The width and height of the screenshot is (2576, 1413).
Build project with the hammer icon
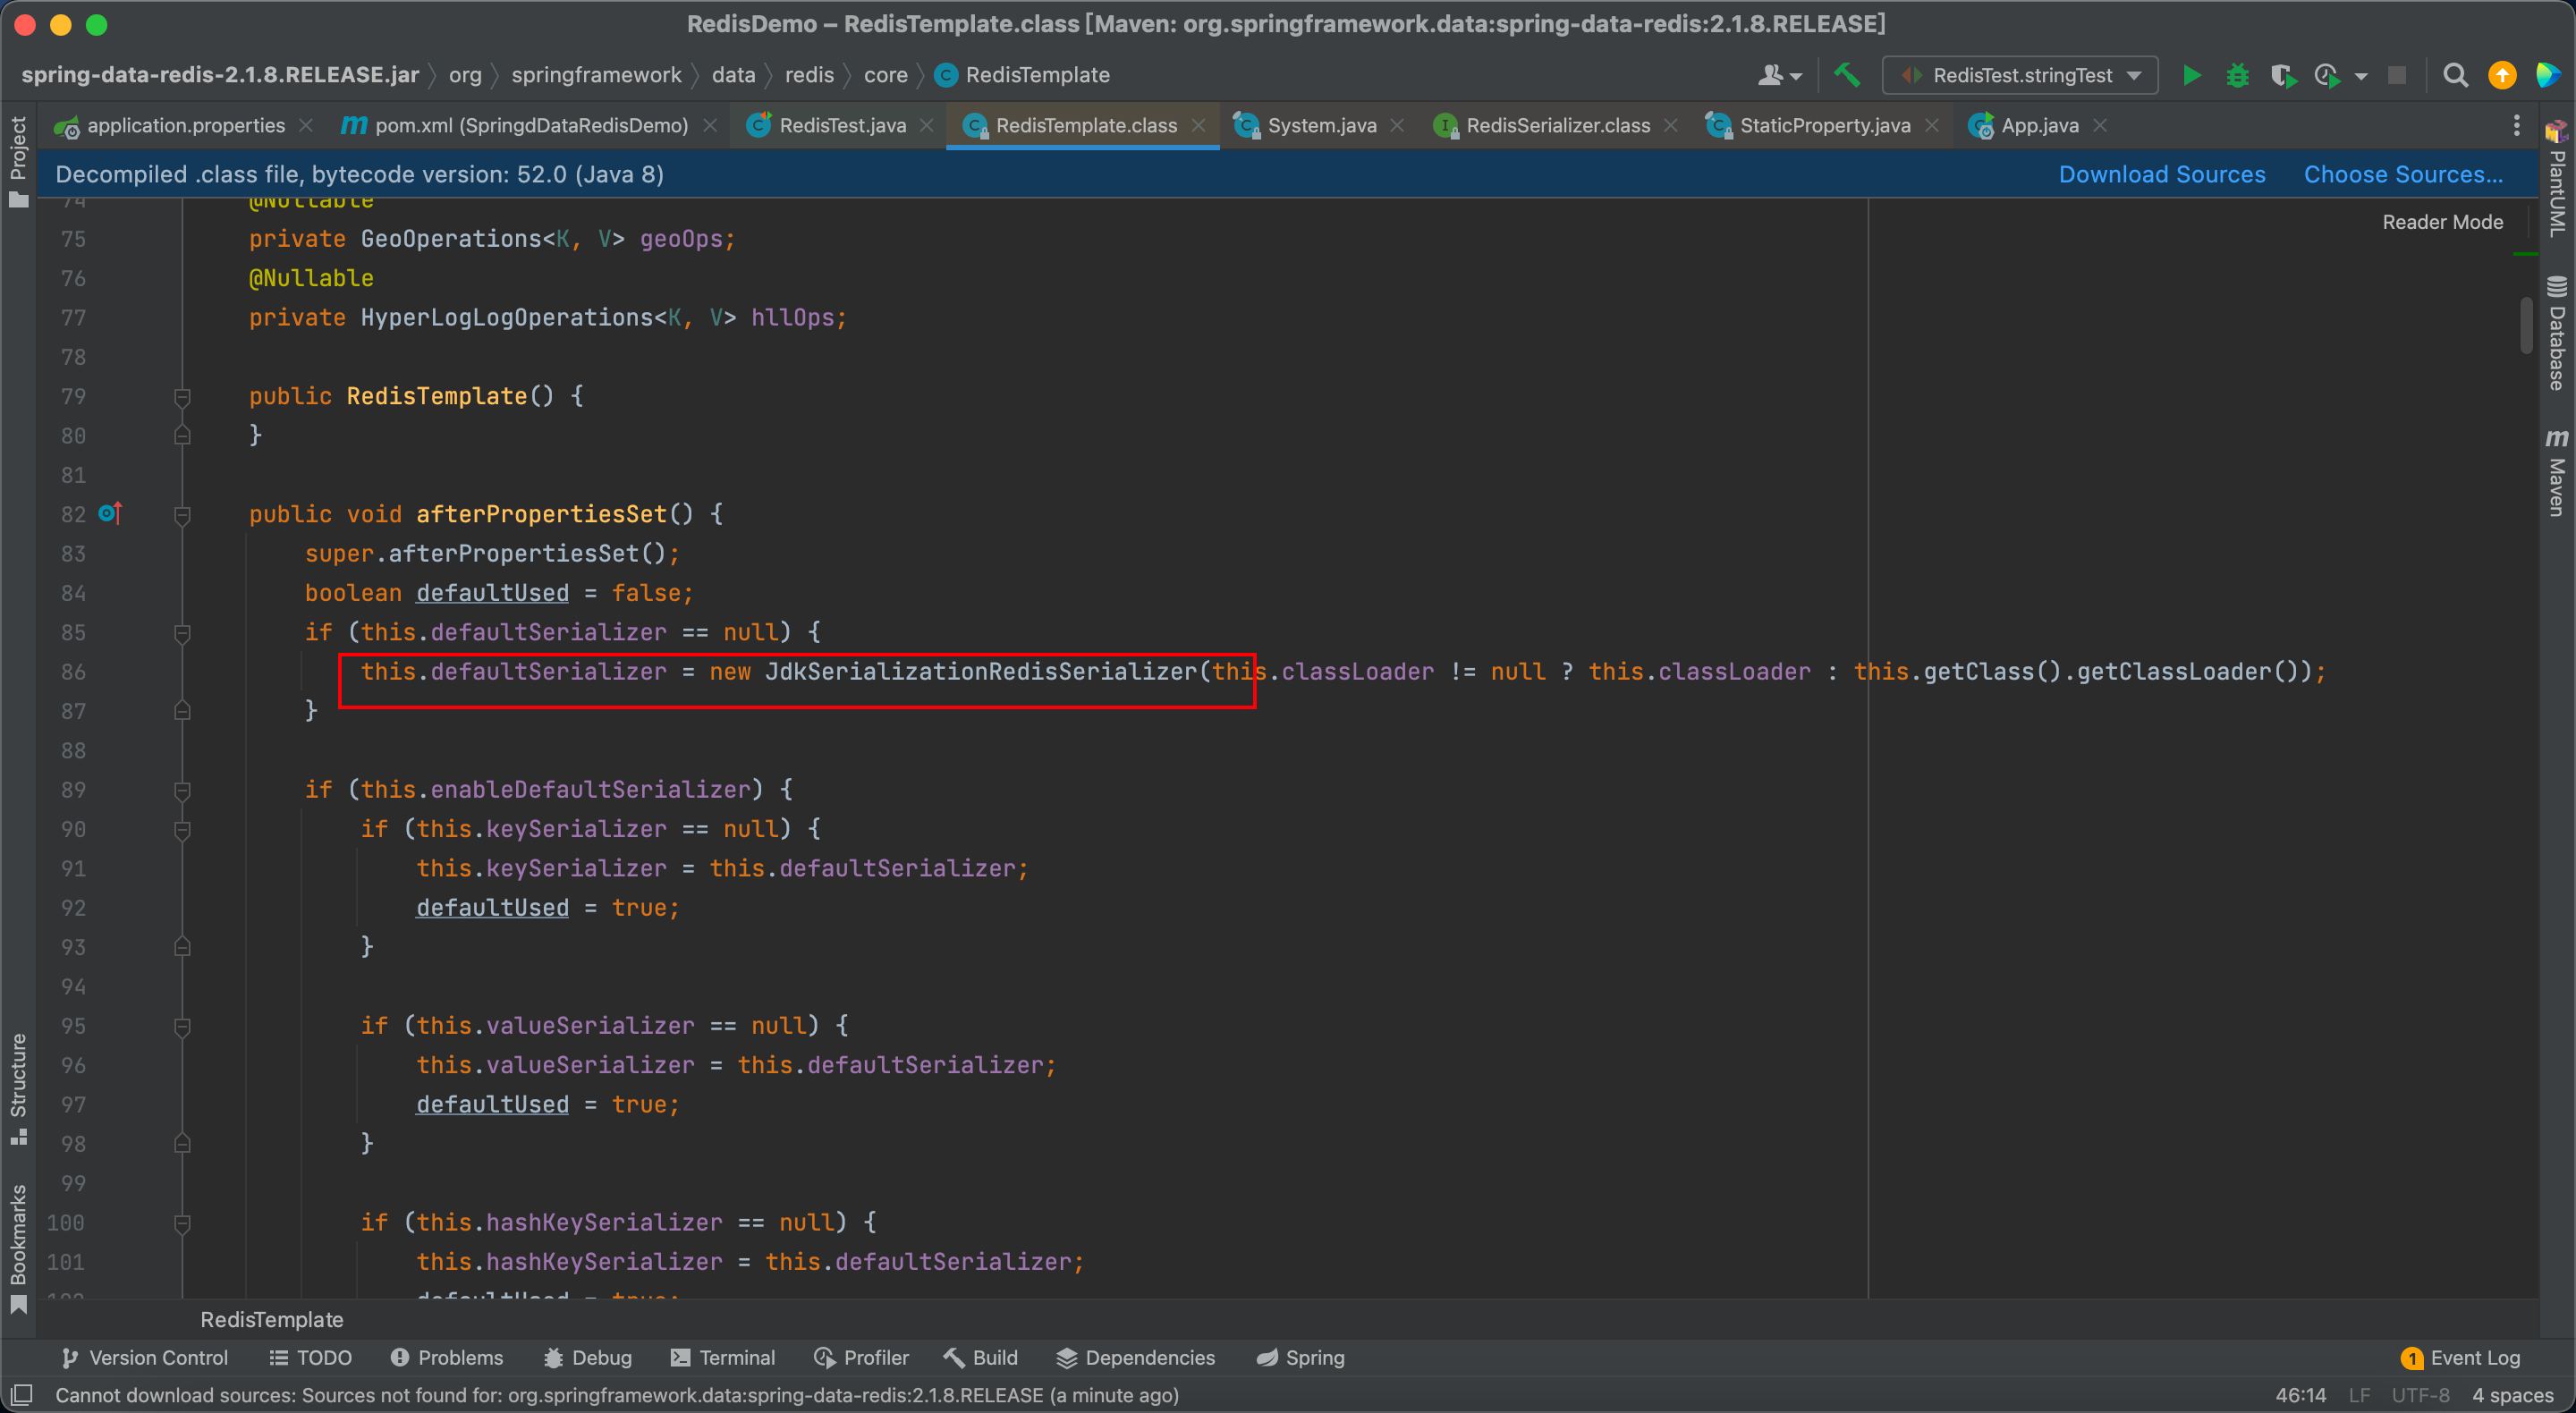coord(1846,76)
